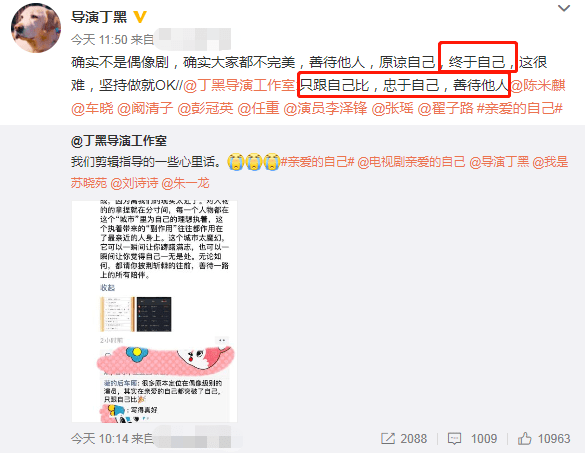Open the @丁黑导演工作室 mention in the post
Image resolution: width=585 pixels, height=453 pixels.
tap(239, 85)
